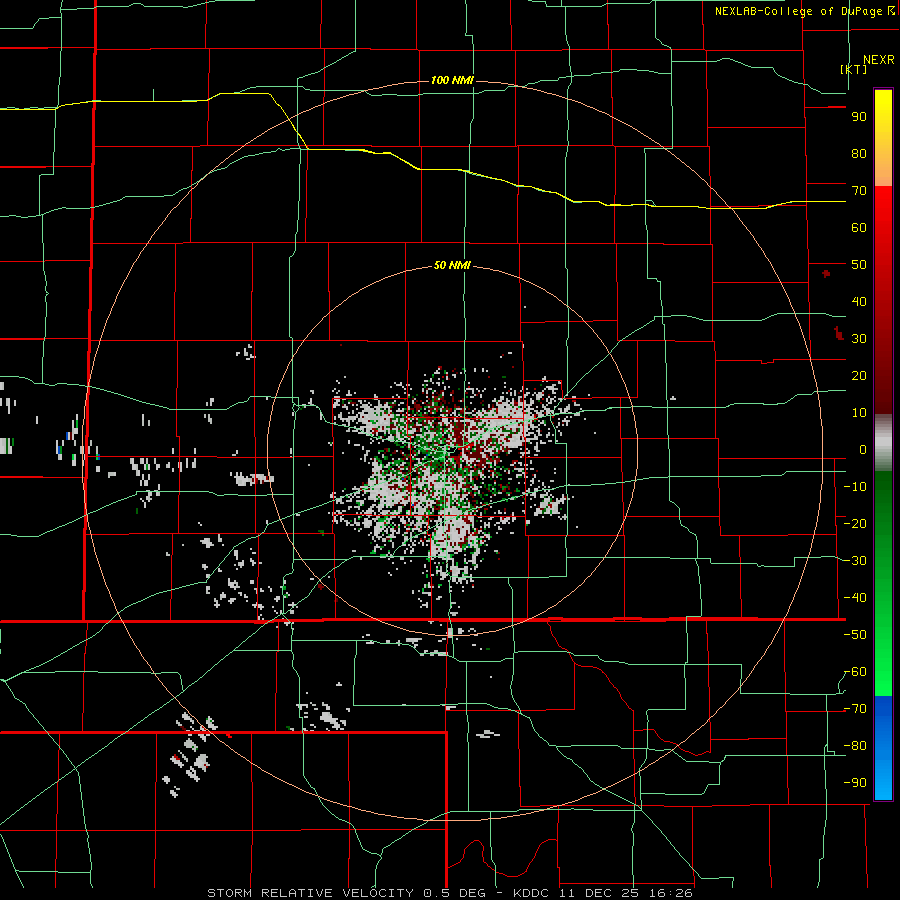Click the blue bottom segment of the color bar
The height and width of the screenshot is (900, 900).
(883, 747)
